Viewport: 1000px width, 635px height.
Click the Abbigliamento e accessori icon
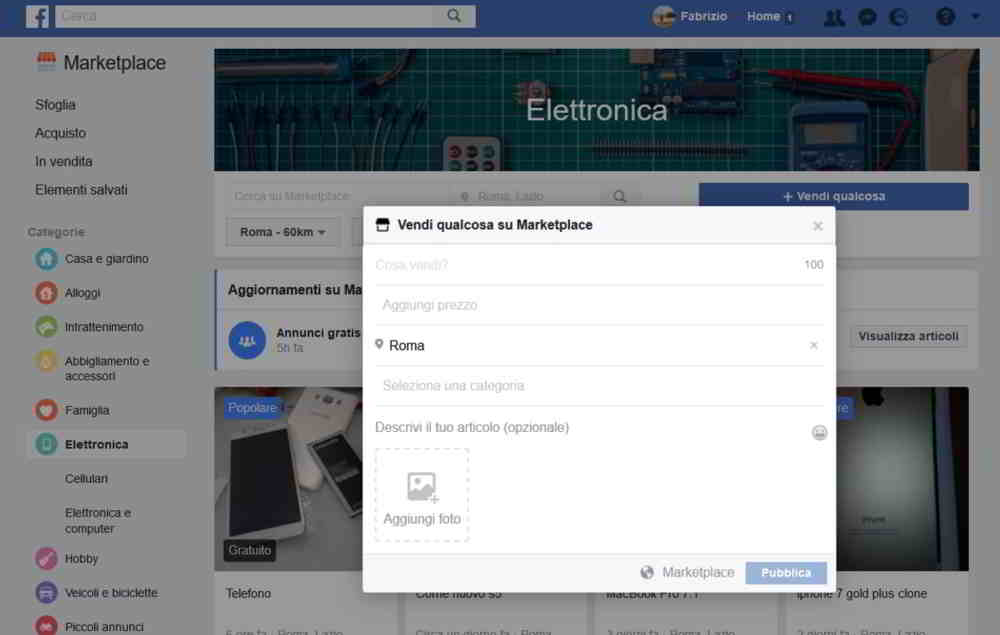click(x=46, y=361)
